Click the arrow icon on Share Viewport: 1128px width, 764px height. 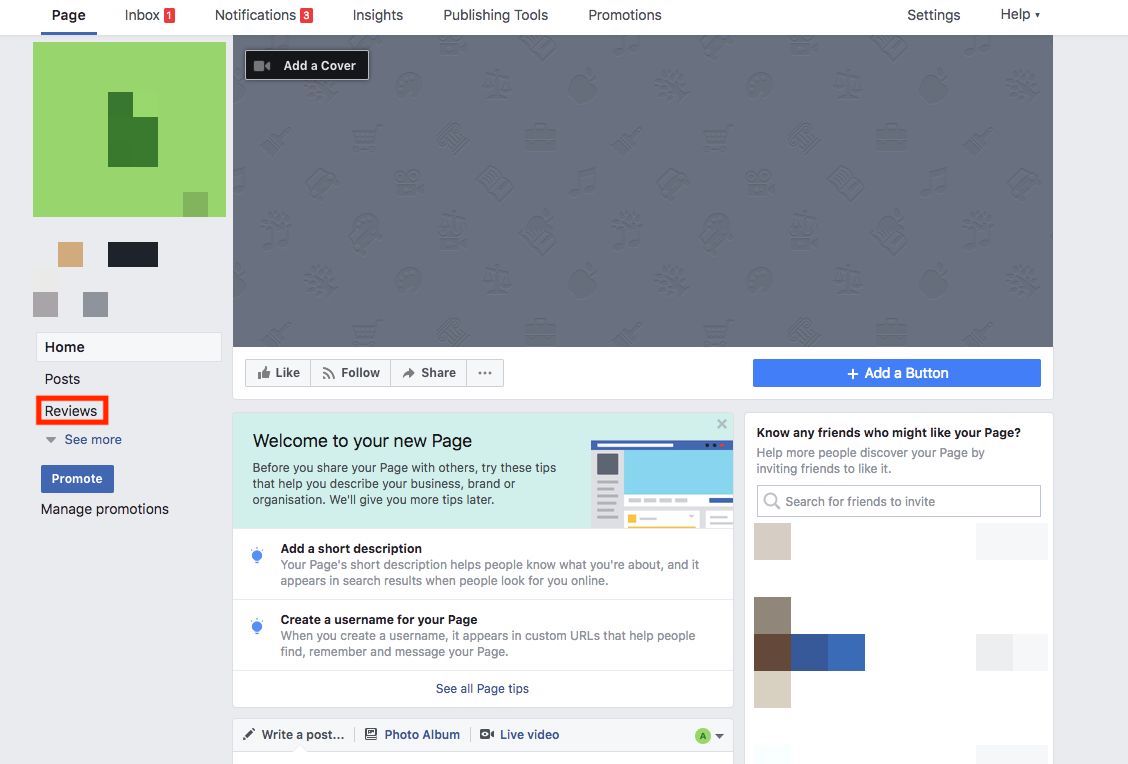pyautogui.click(x=409, y=373)
